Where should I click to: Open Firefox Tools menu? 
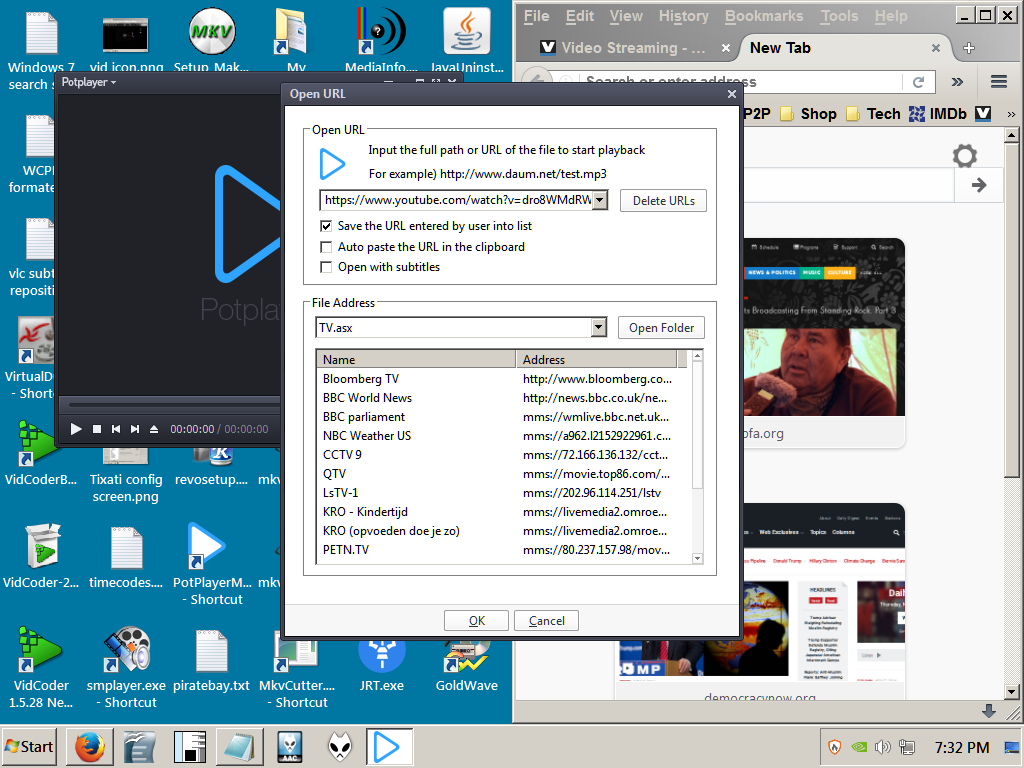coord(839,16)
